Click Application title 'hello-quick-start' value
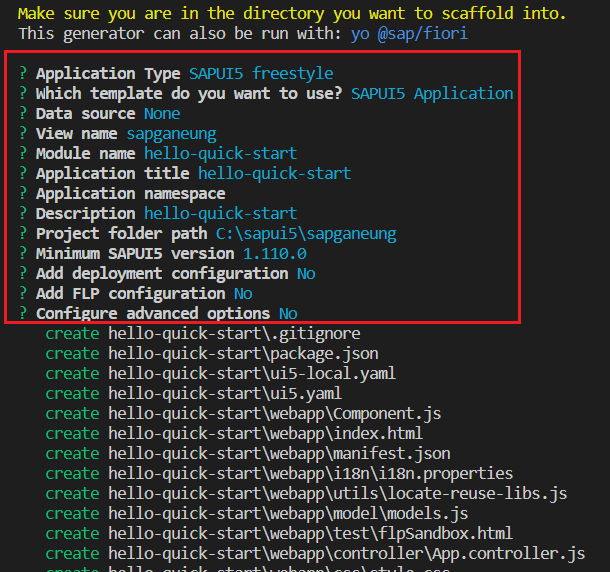The height and width of the screenshot is (572, 610). pos(274,174)
